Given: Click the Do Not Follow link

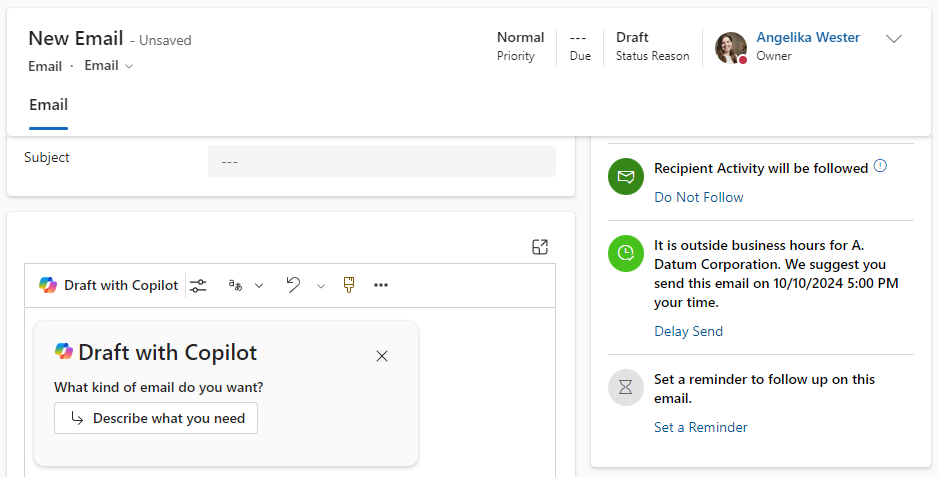Looking at the screenshot, I should point(699,198).
